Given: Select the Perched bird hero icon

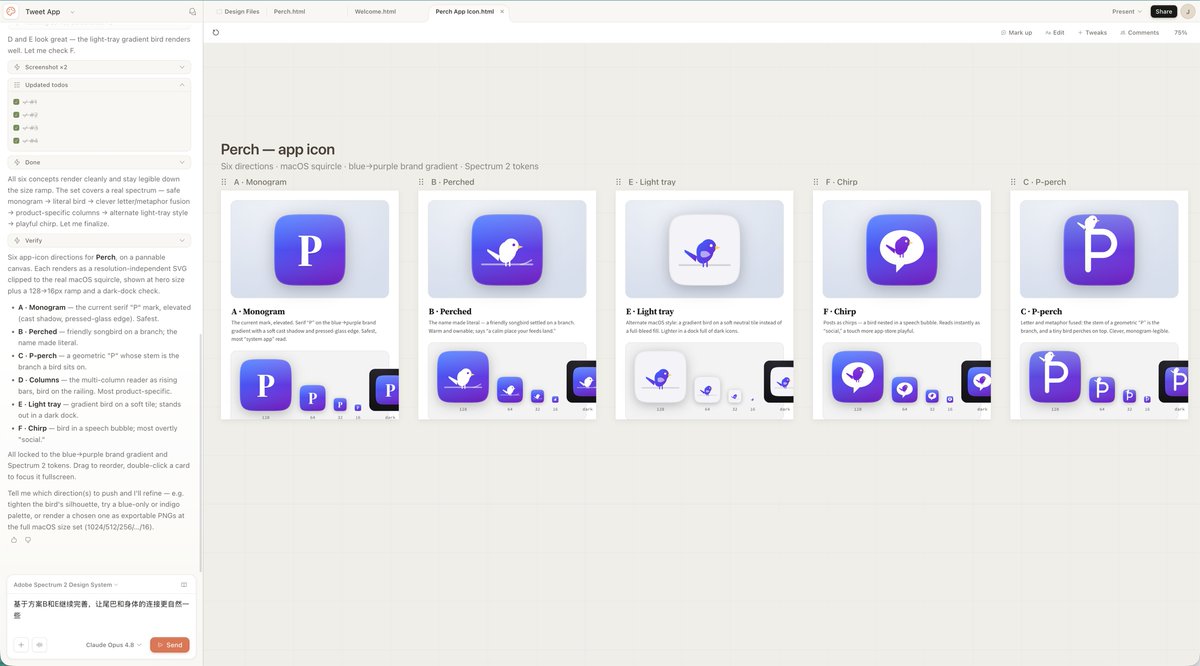Looking at the screenshot, I should [507, 249].
